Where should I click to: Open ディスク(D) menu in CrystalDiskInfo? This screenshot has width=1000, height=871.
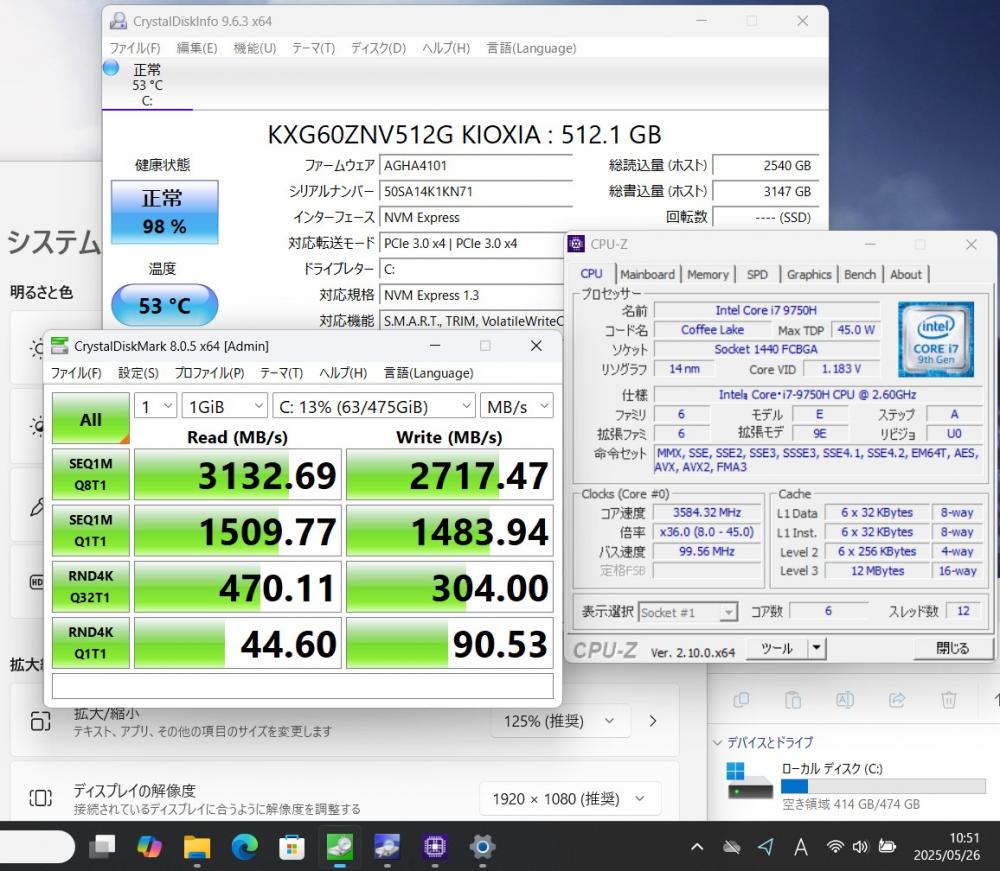378,48
